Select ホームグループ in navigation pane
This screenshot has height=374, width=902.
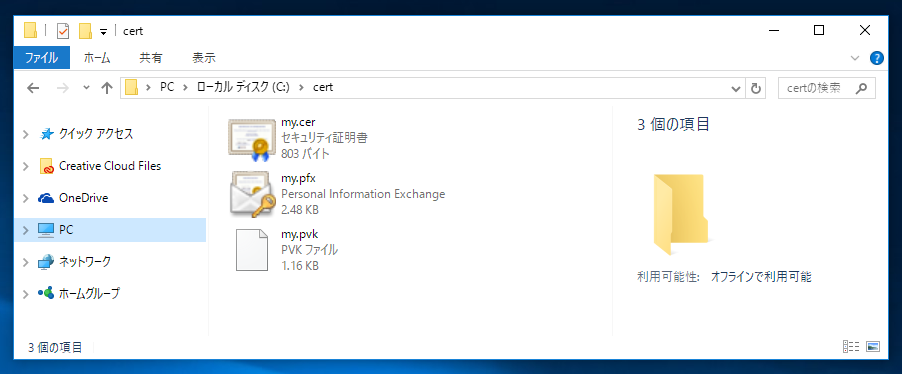tap(89, 293)
